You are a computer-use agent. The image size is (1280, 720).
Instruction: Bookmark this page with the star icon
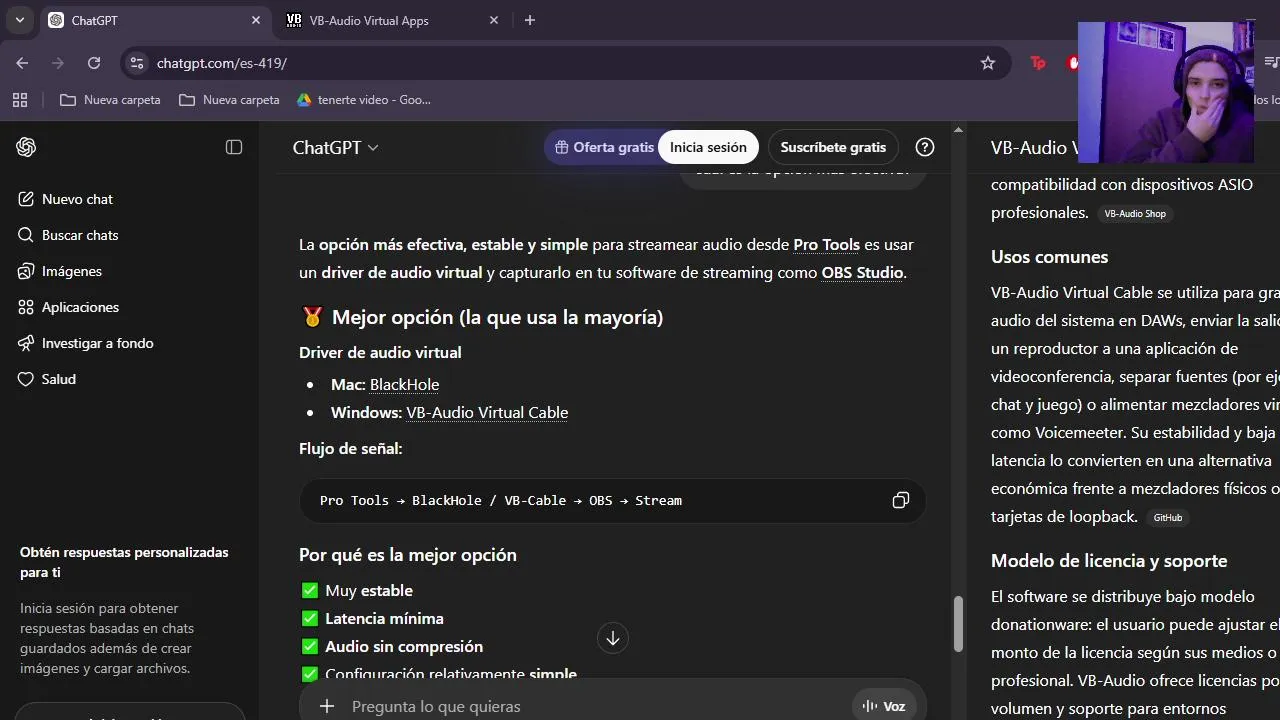tap(988, 63)
